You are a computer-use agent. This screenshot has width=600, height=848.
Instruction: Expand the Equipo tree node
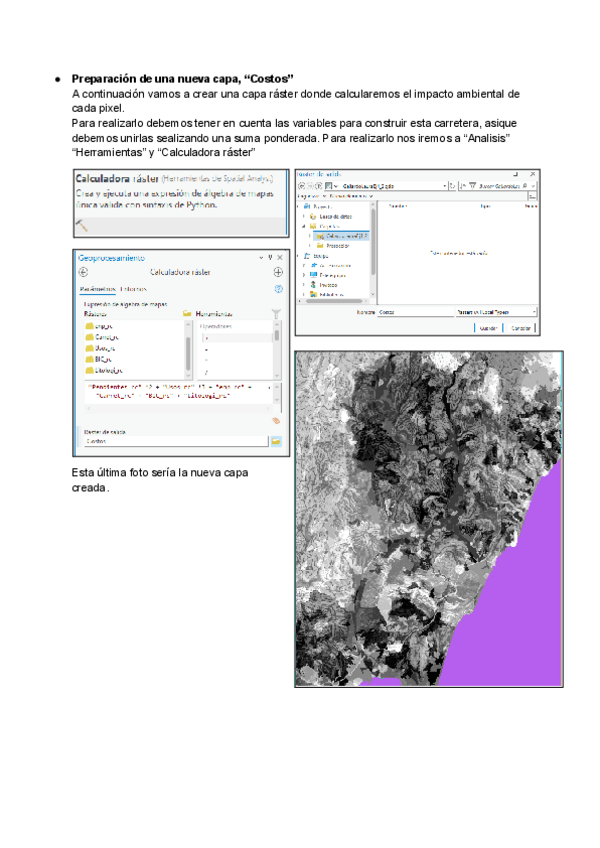pyautogui.click(x=299, y=256)
